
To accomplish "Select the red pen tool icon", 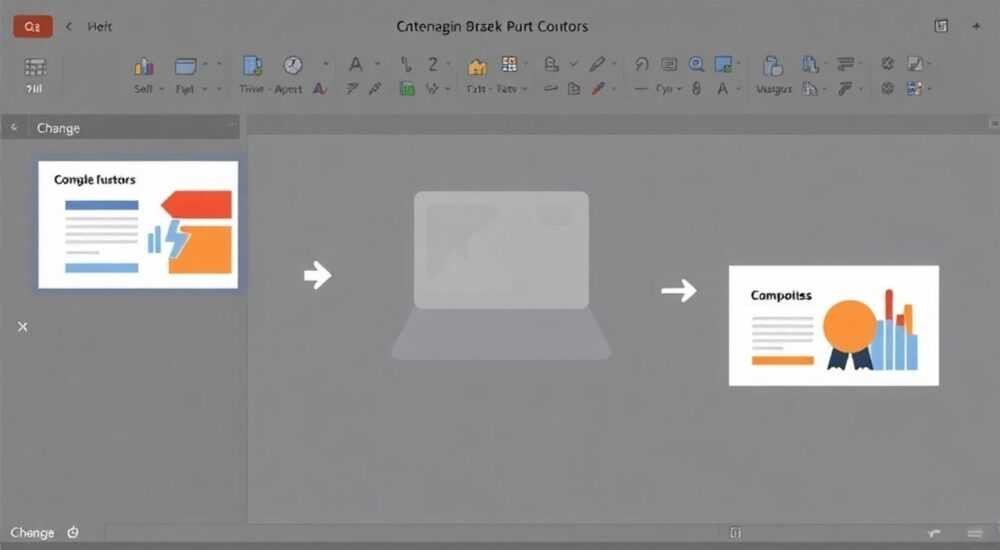I will coord(598,89).
